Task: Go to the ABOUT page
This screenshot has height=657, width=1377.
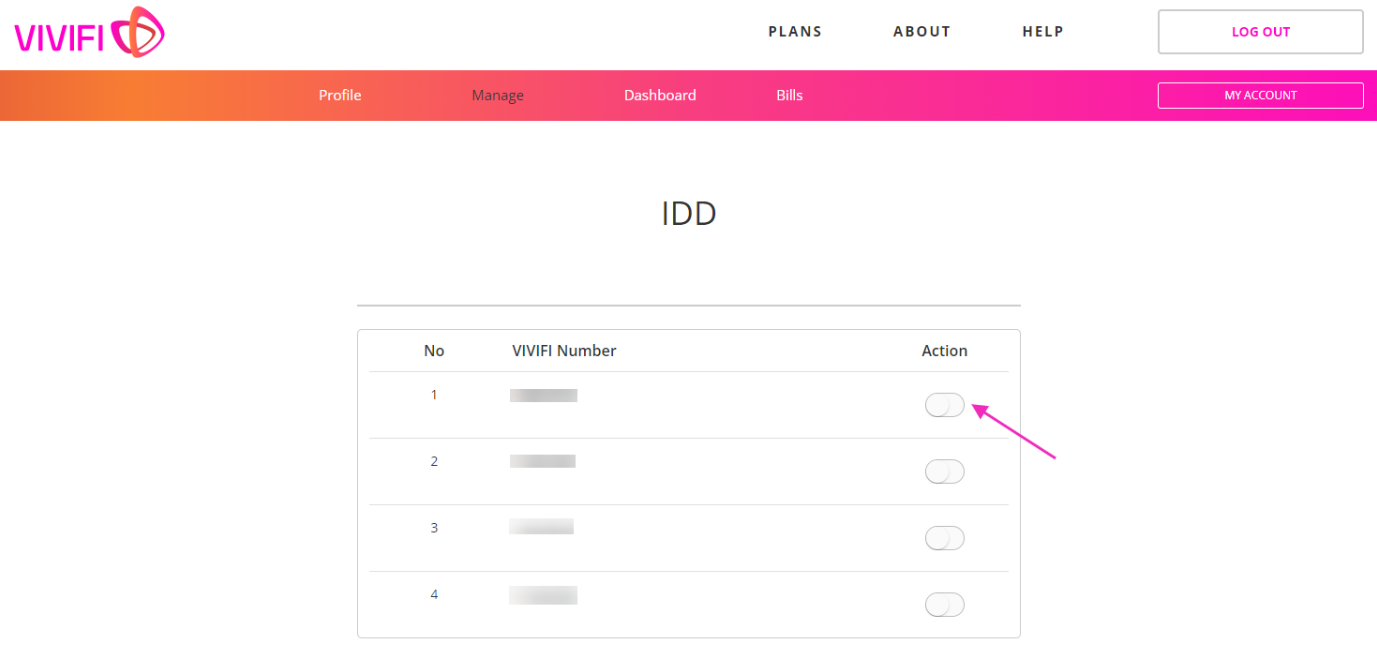Action: (x=921, y=32)
